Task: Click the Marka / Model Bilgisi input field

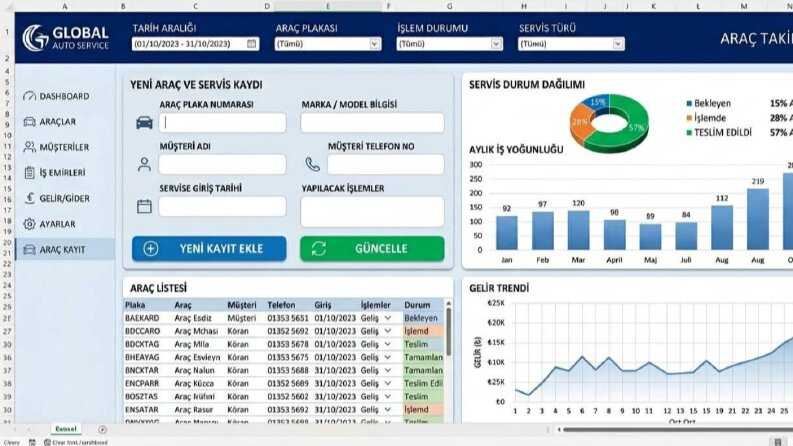Action: tap(372, 123)
